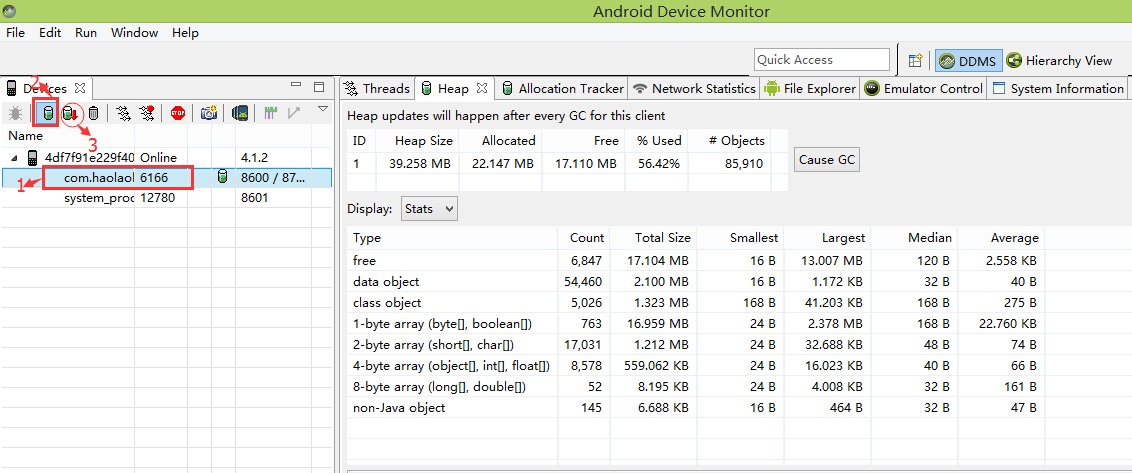Viewport: 1132px width, 473px height.
Task: Open the System Information tab
Action: click(1058, 89)
